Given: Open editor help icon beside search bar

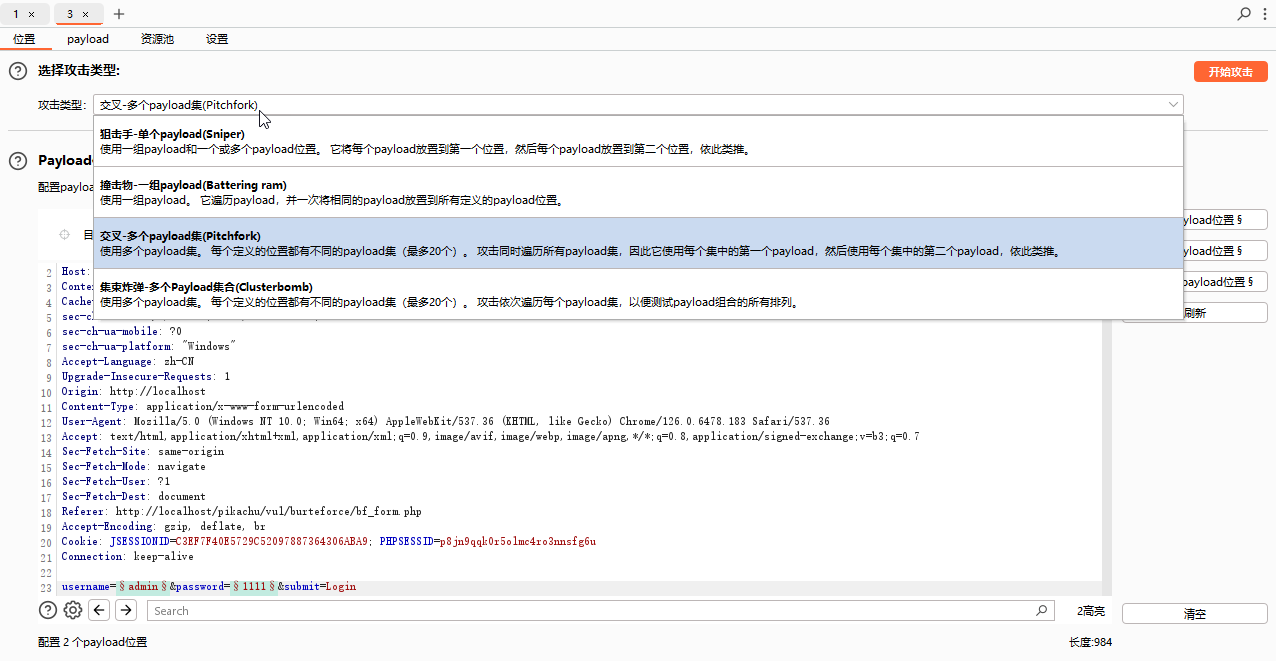Looking at the screenshot, I should (48, 610).
